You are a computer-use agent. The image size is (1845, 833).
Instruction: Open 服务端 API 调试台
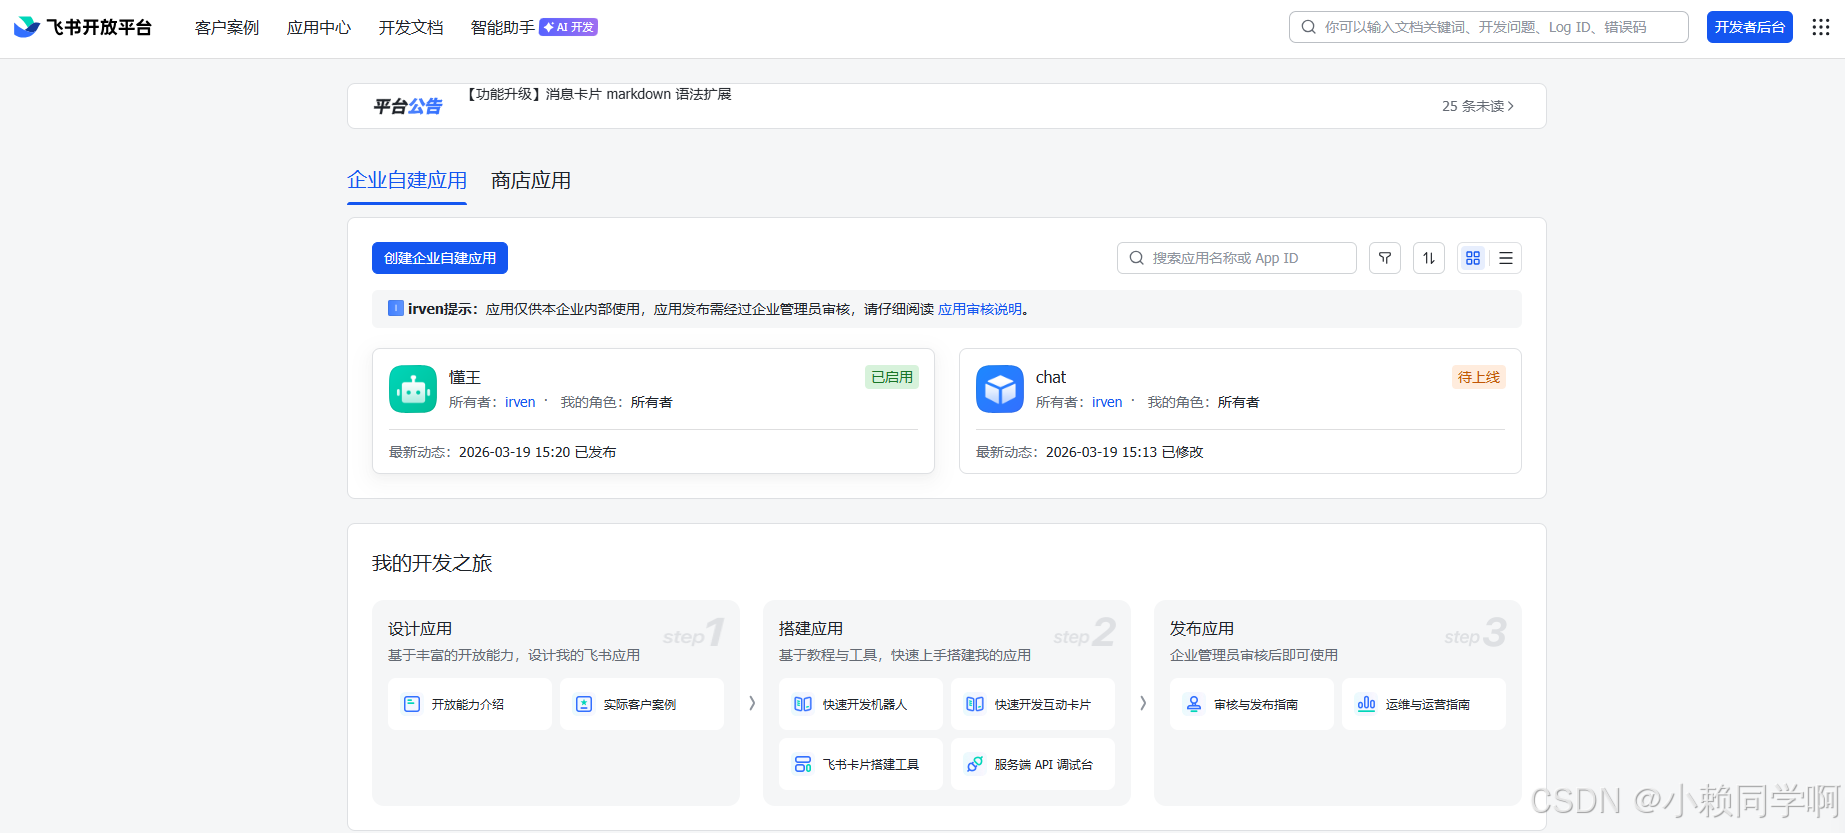click(1033, 764)
